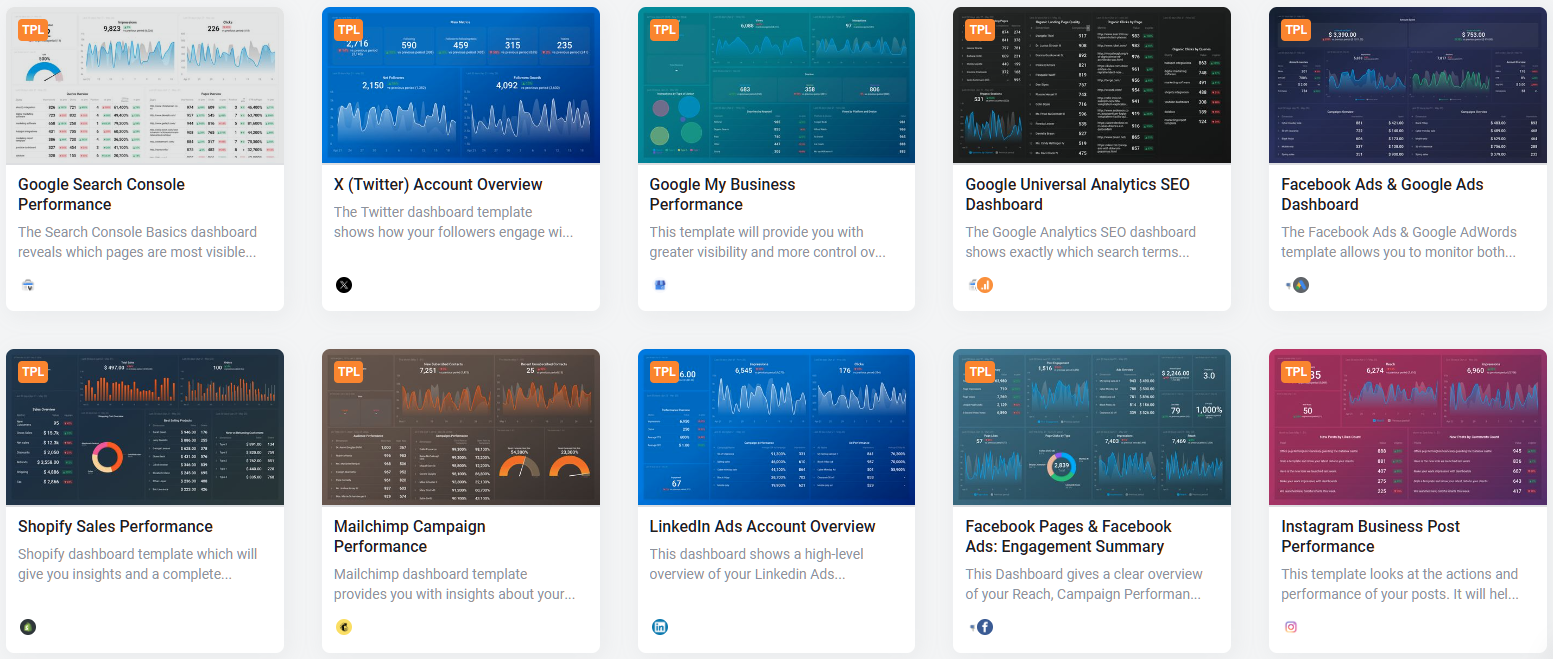Open the LinkedIn Ads Account Overview template
Viewport: 1553px width, 659px height.
(762, 527)
